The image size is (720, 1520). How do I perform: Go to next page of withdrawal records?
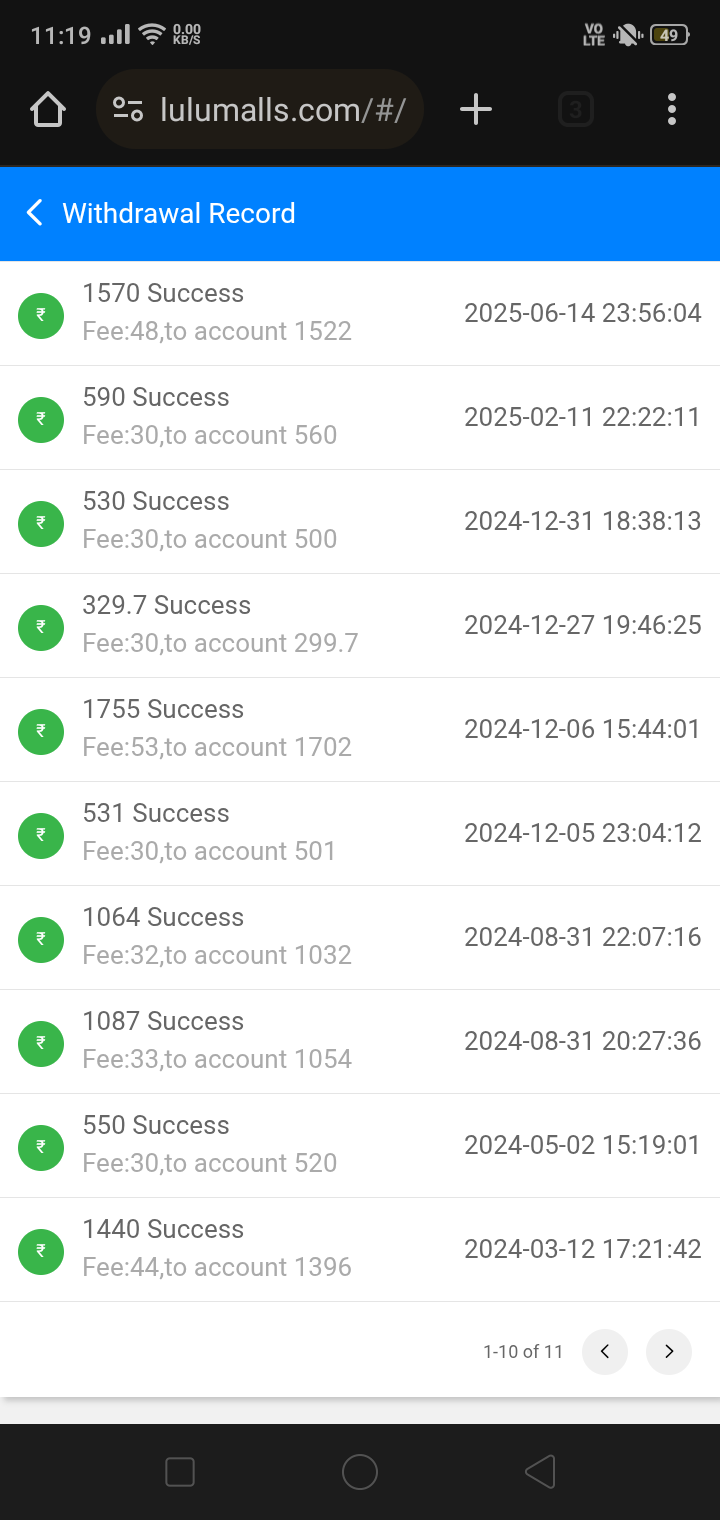(669, 1352)
